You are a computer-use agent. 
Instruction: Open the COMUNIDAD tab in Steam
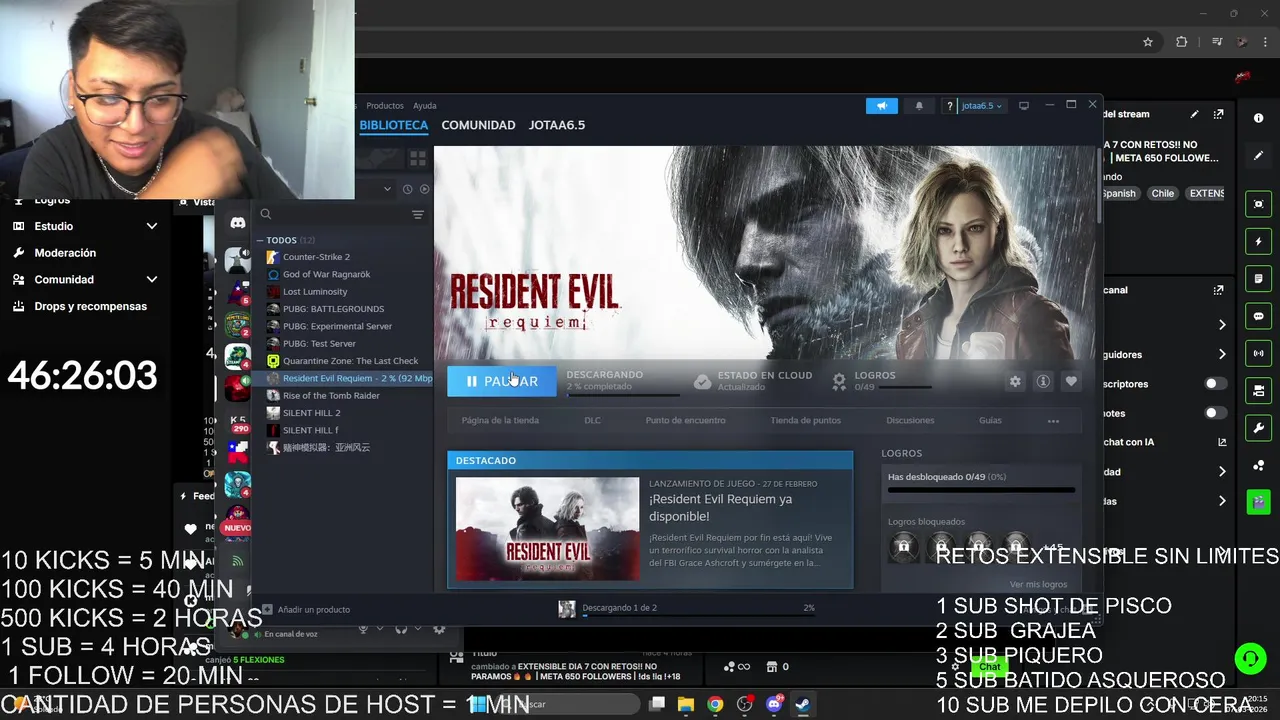click(x=478, y=125)
